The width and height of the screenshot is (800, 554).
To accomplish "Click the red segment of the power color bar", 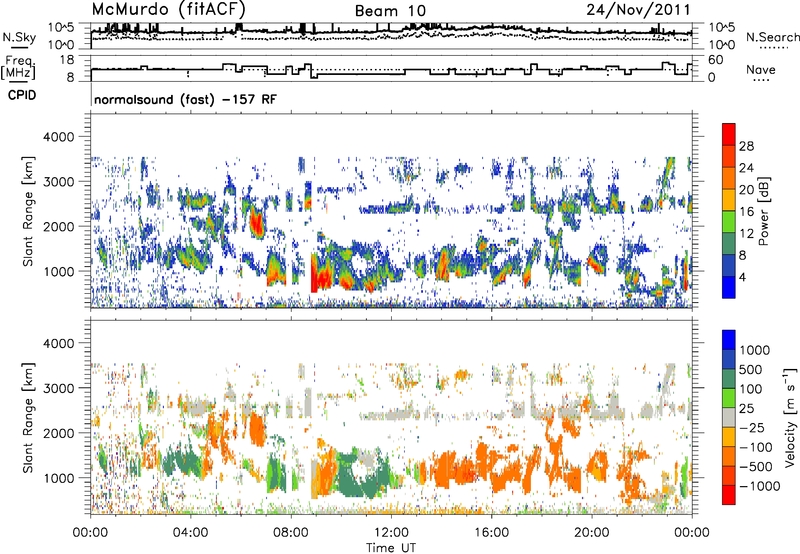I will [729, 134].
